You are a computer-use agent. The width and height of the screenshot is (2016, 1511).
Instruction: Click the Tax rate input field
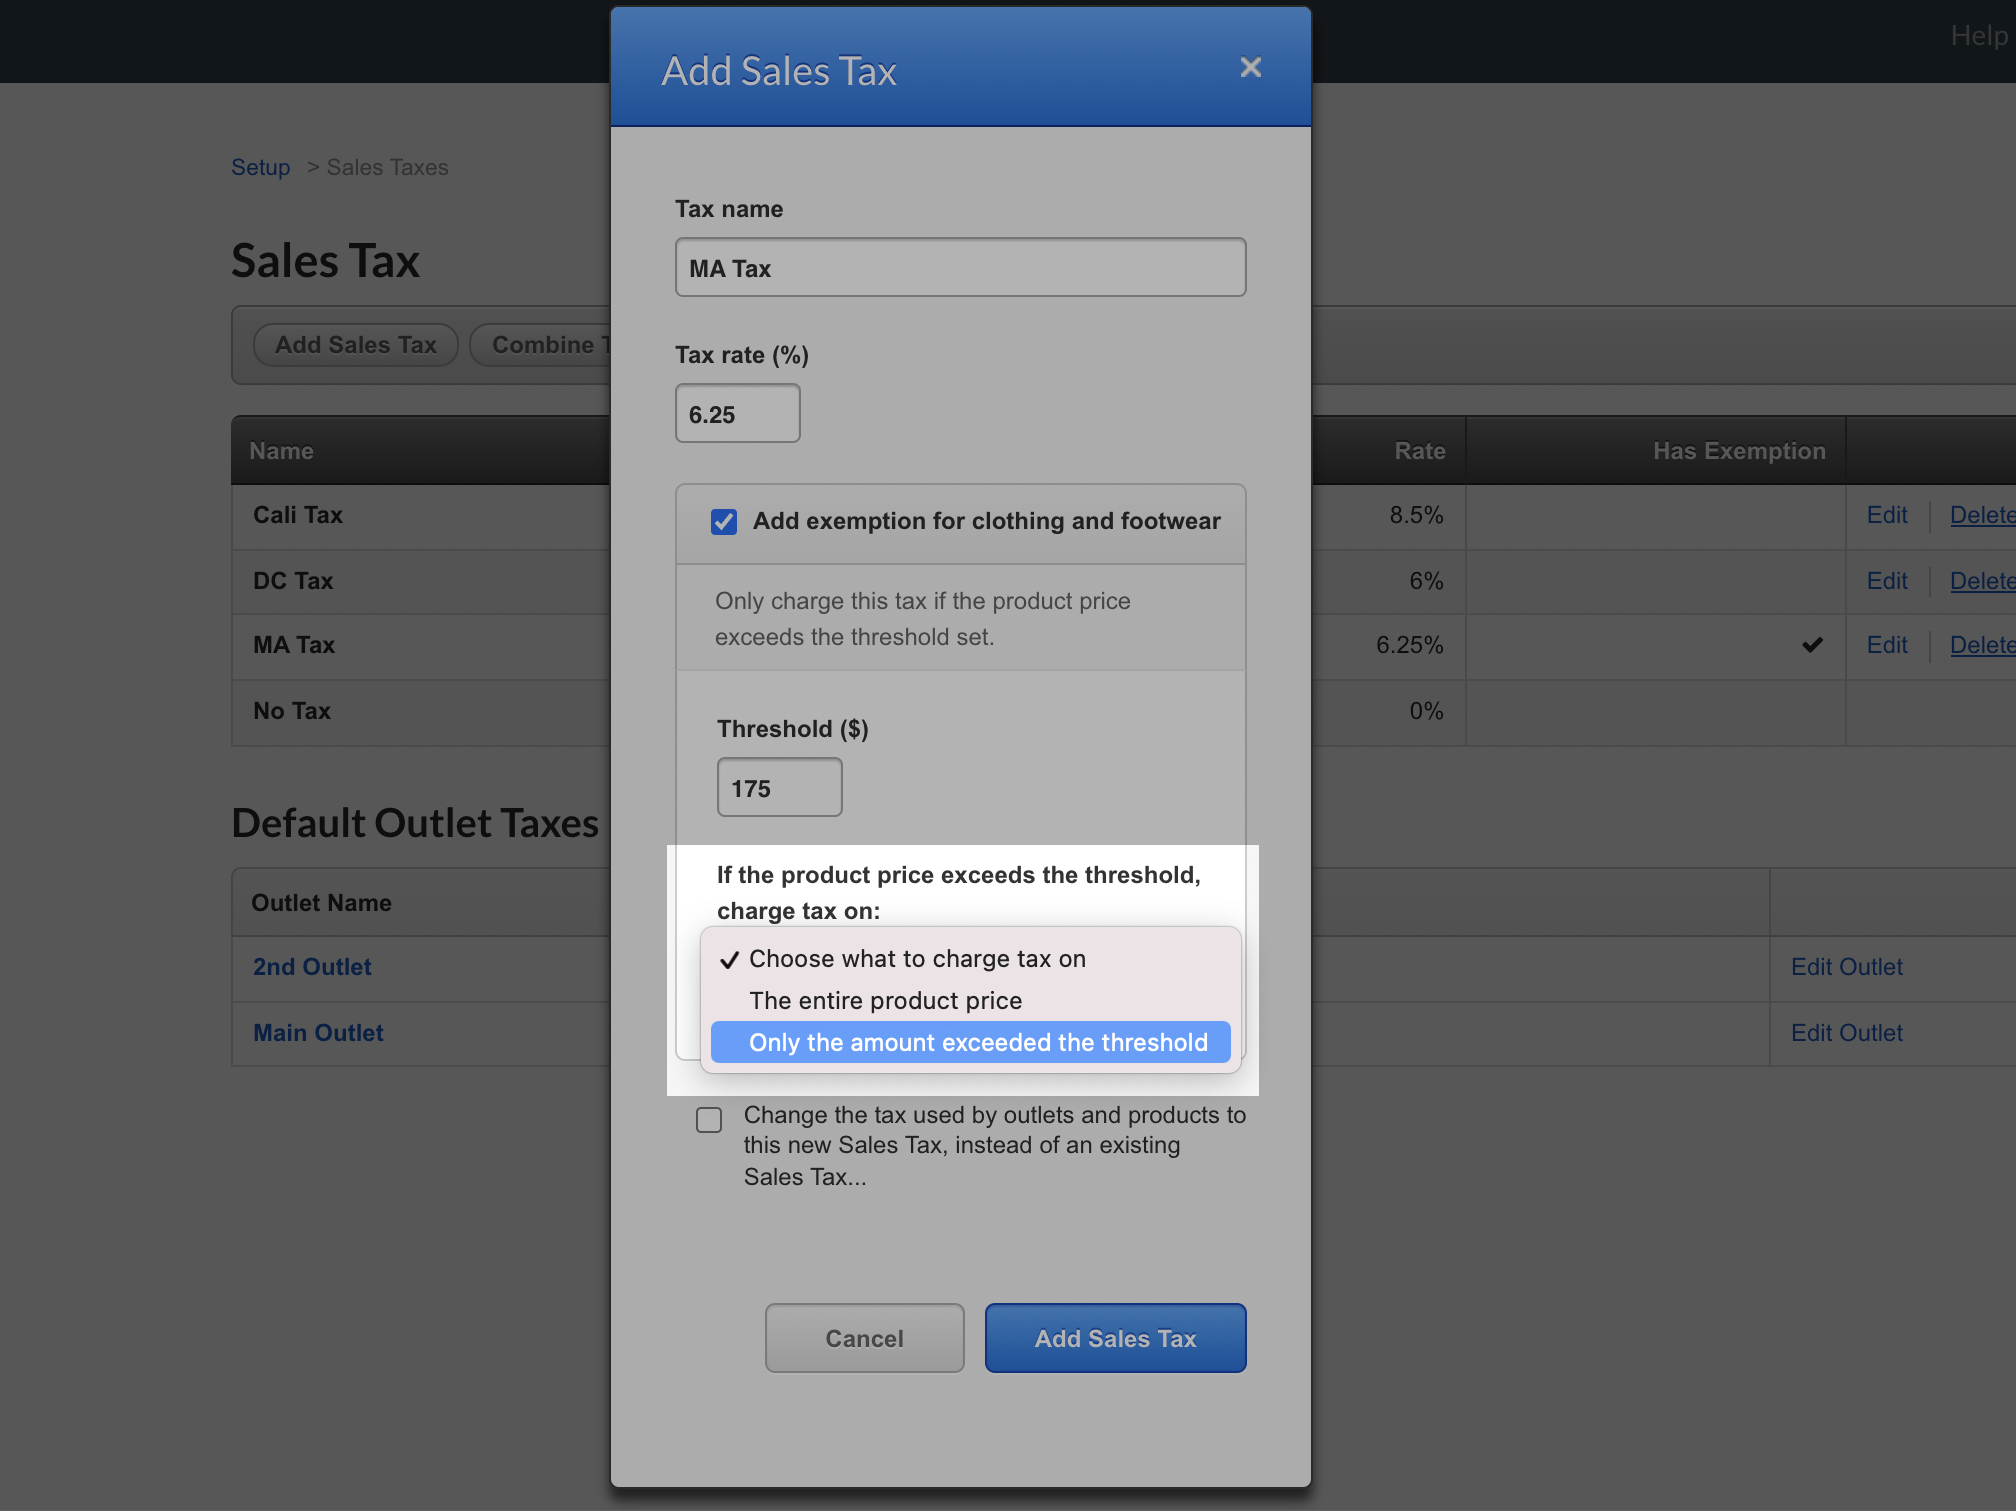(x=737, y=413)
